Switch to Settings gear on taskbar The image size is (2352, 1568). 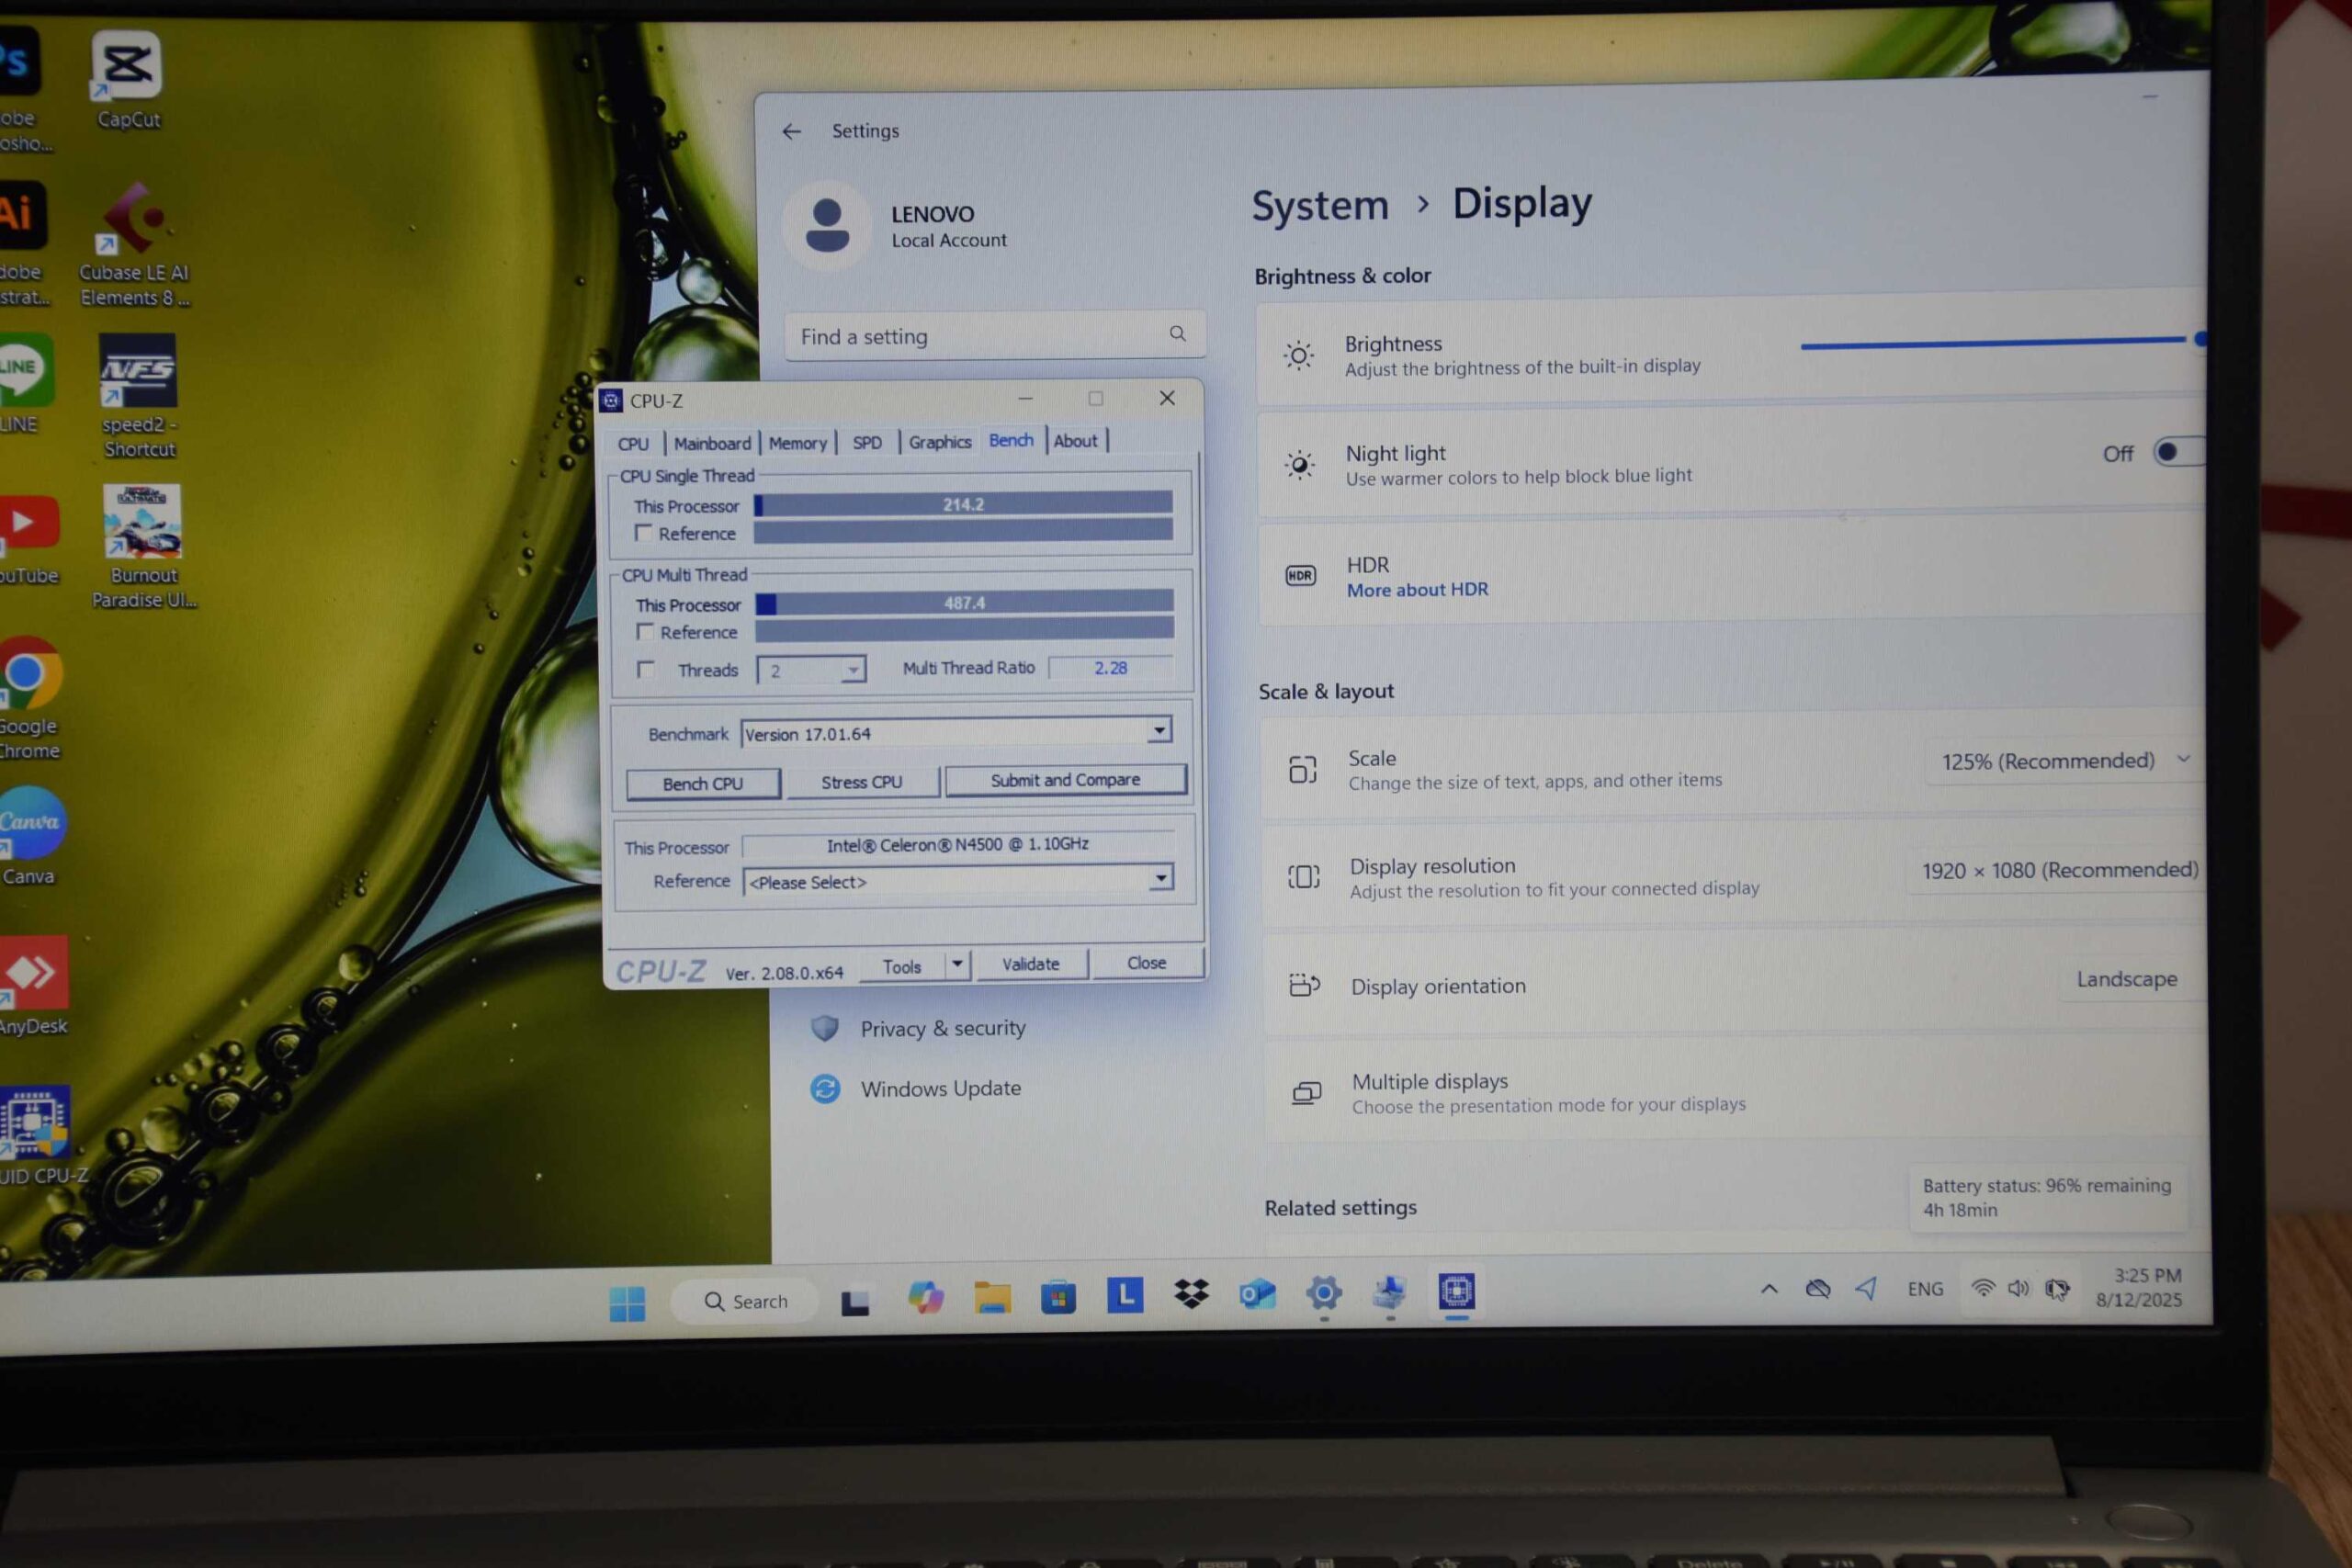(x=1324, y=1293)
